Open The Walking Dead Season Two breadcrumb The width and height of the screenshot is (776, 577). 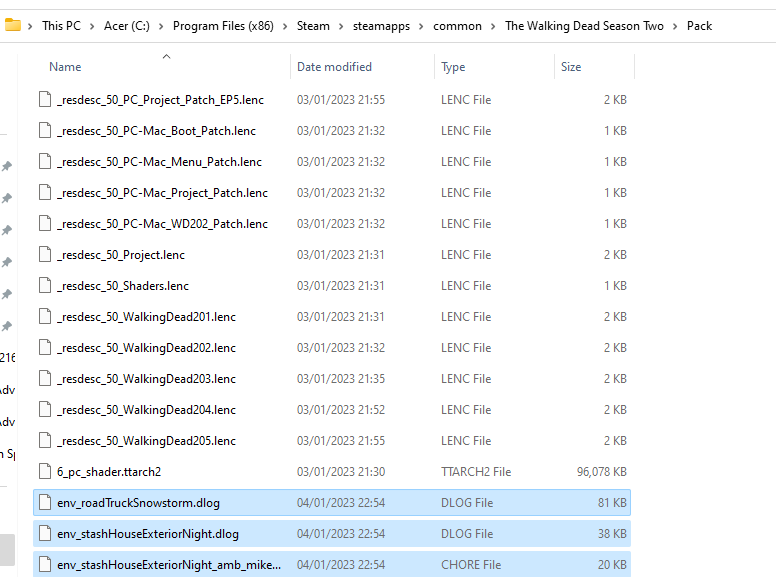(x=584, y=26)
